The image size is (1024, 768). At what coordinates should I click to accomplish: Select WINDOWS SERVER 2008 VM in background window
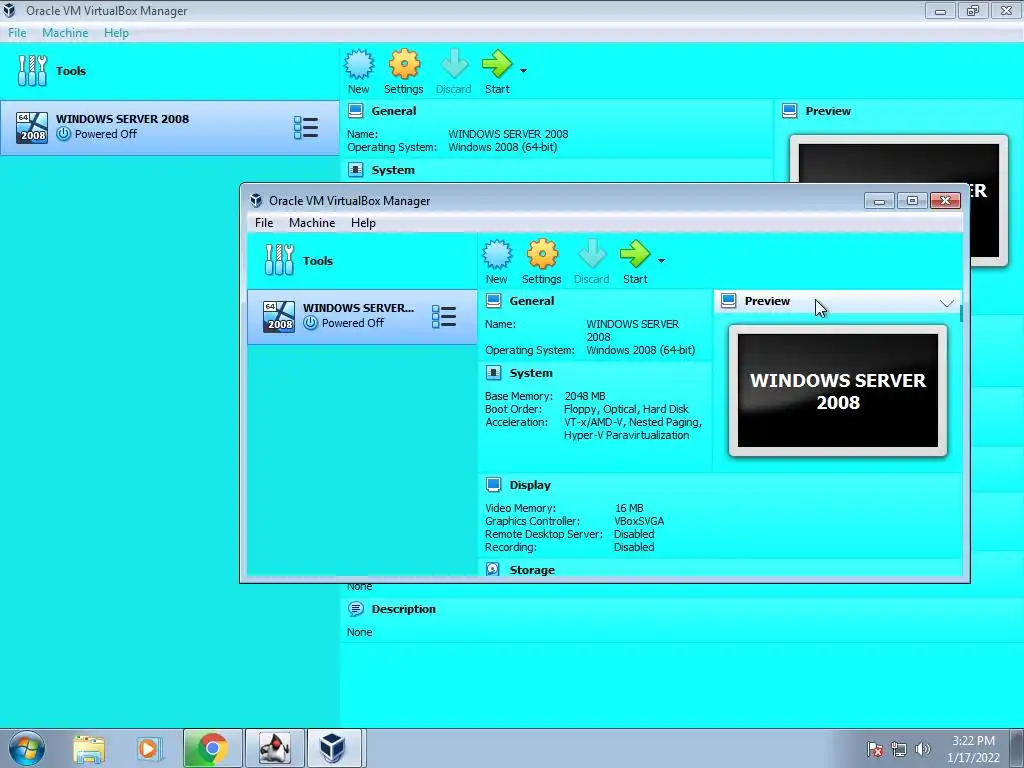170,127
